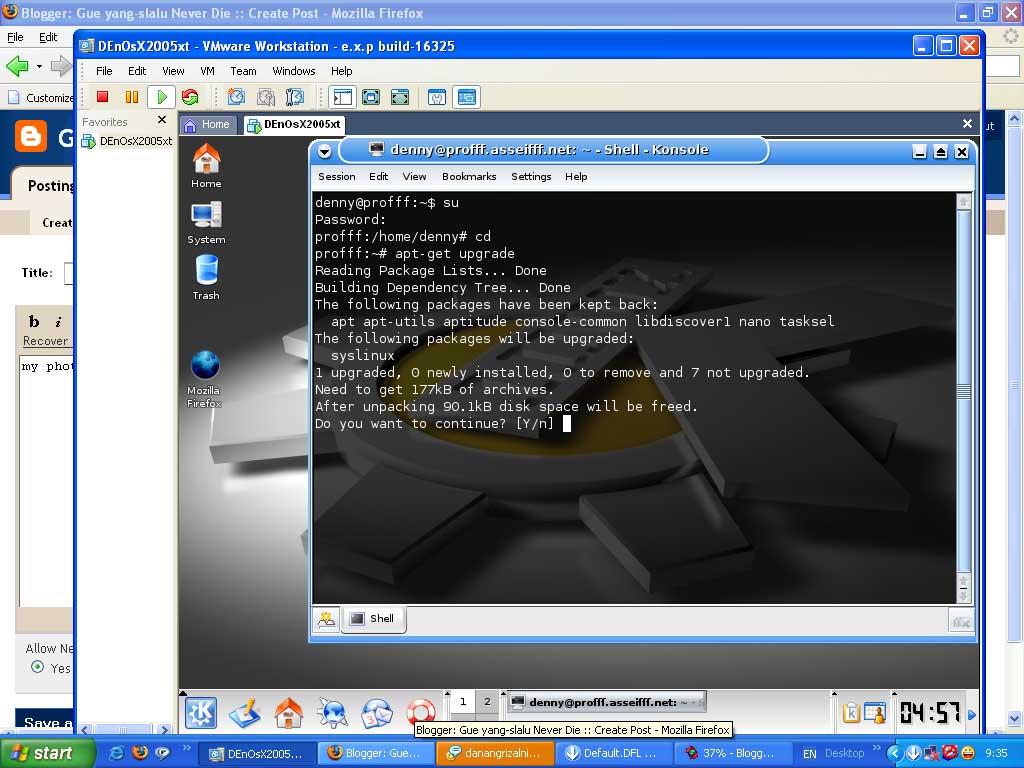Open Firefox Edit menu
1024x768 pixels.
click(x=48, y=37)
